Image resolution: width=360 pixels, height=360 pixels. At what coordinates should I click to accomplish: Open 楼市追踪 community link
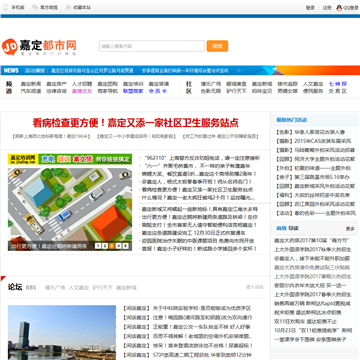pyautogui.click(x=288, y=84)
